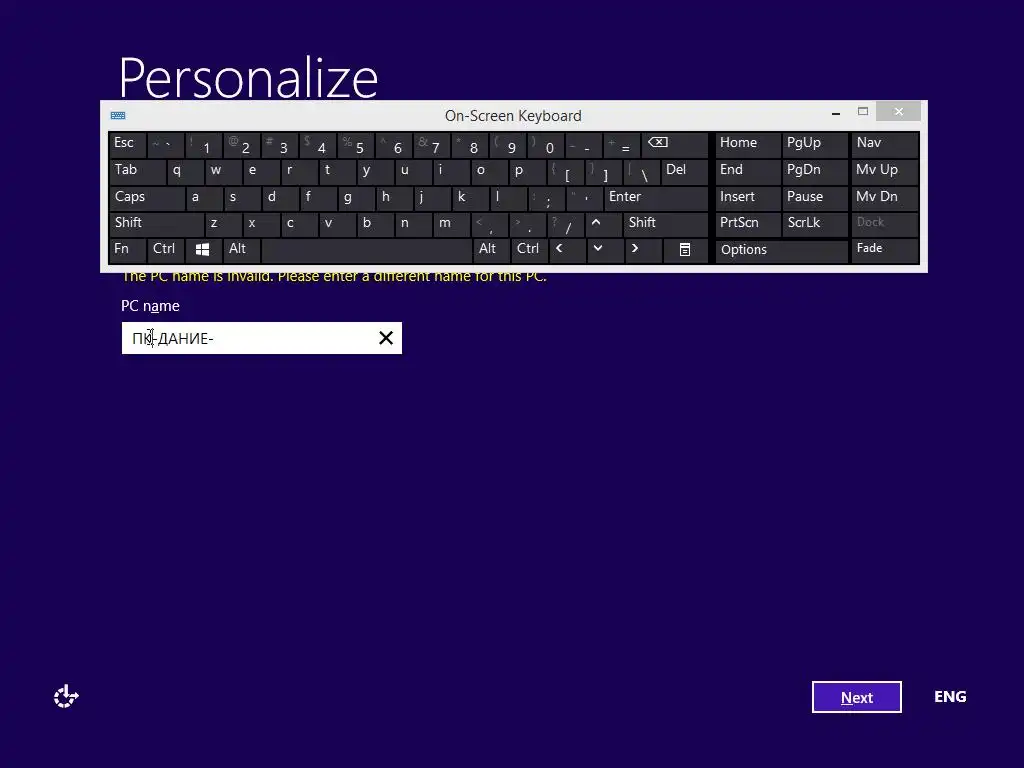Click the Windows logo key
This screenshot has width=1024, height=768.
click(202, 250)
